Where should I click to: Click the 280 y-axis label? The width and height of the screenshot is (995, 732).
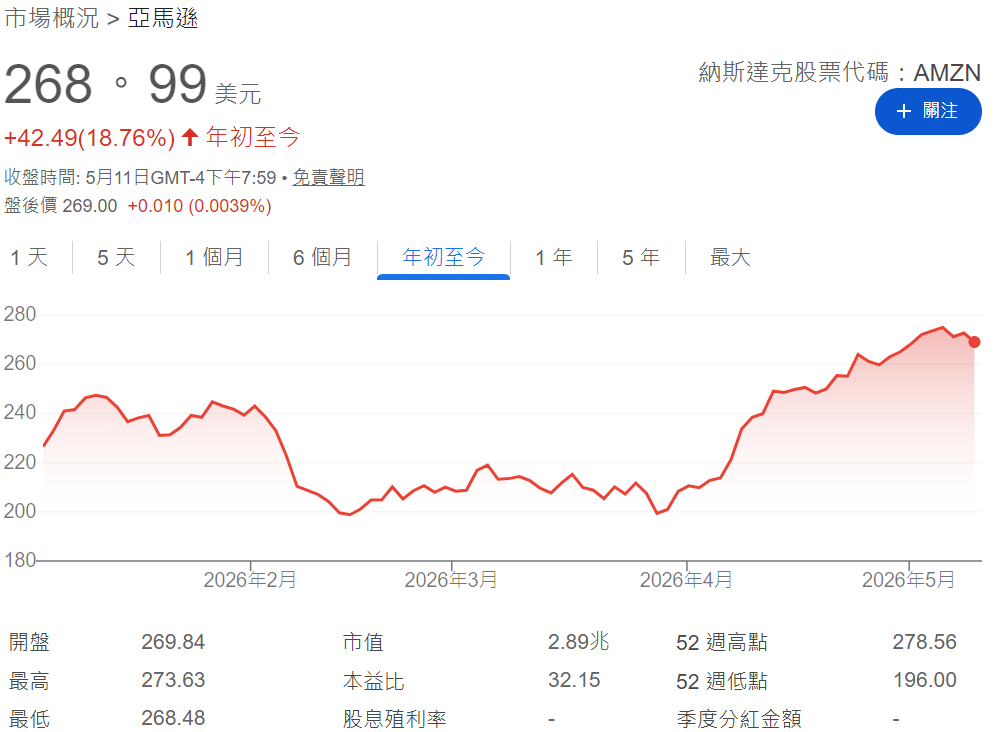click(20, 314)
